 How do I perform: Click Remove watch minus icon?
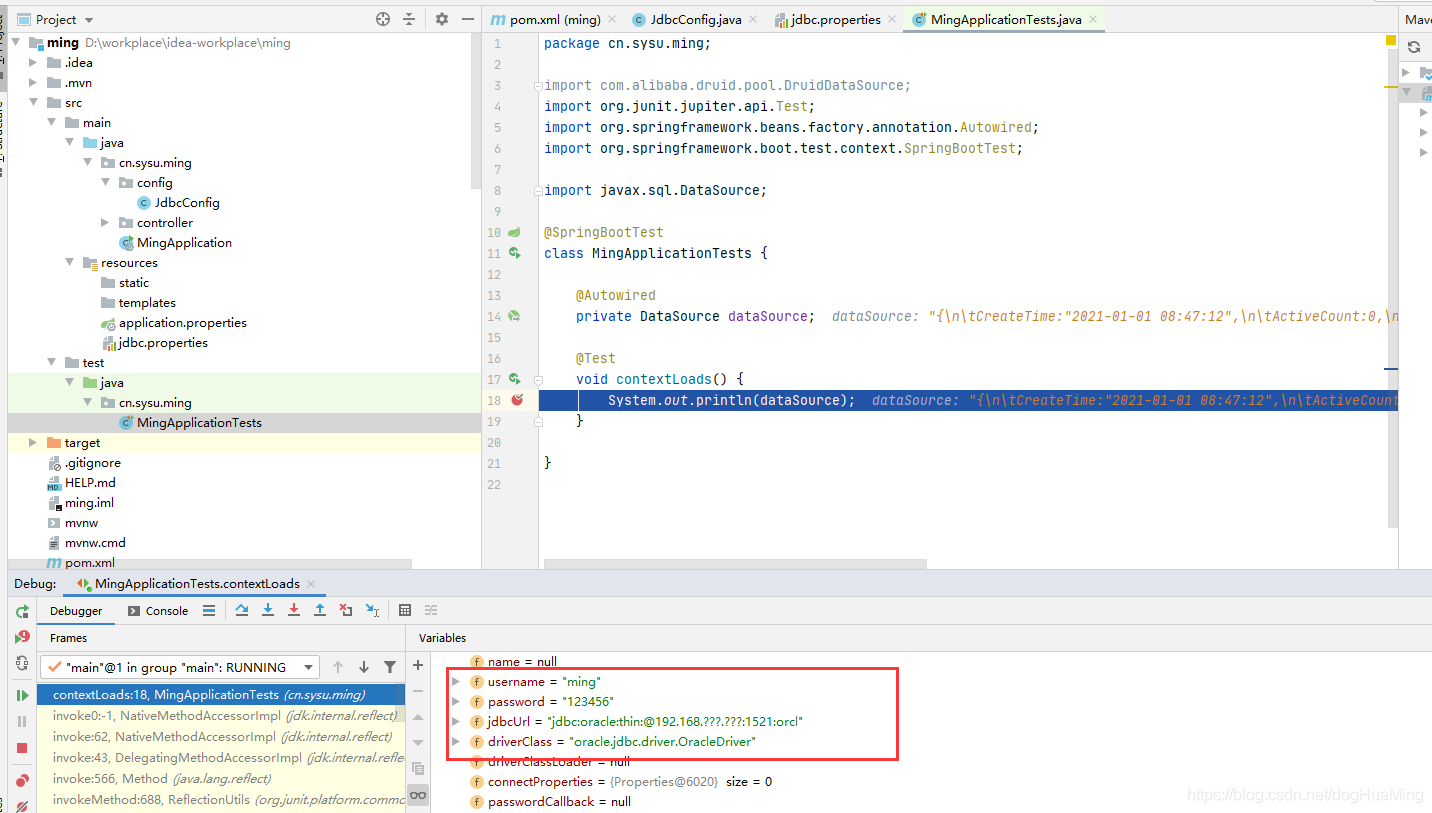418,691
